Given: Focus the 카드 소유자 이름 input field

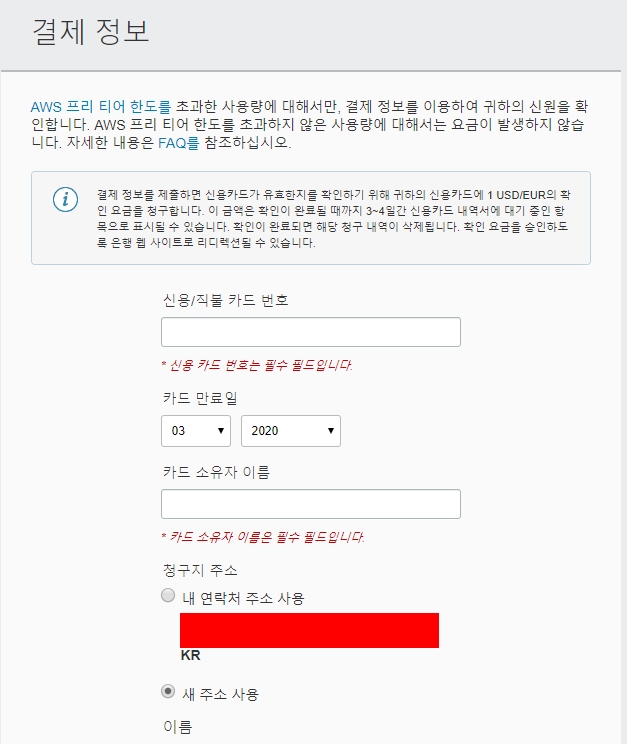Looking at the screenshot, I should (311, 504).
